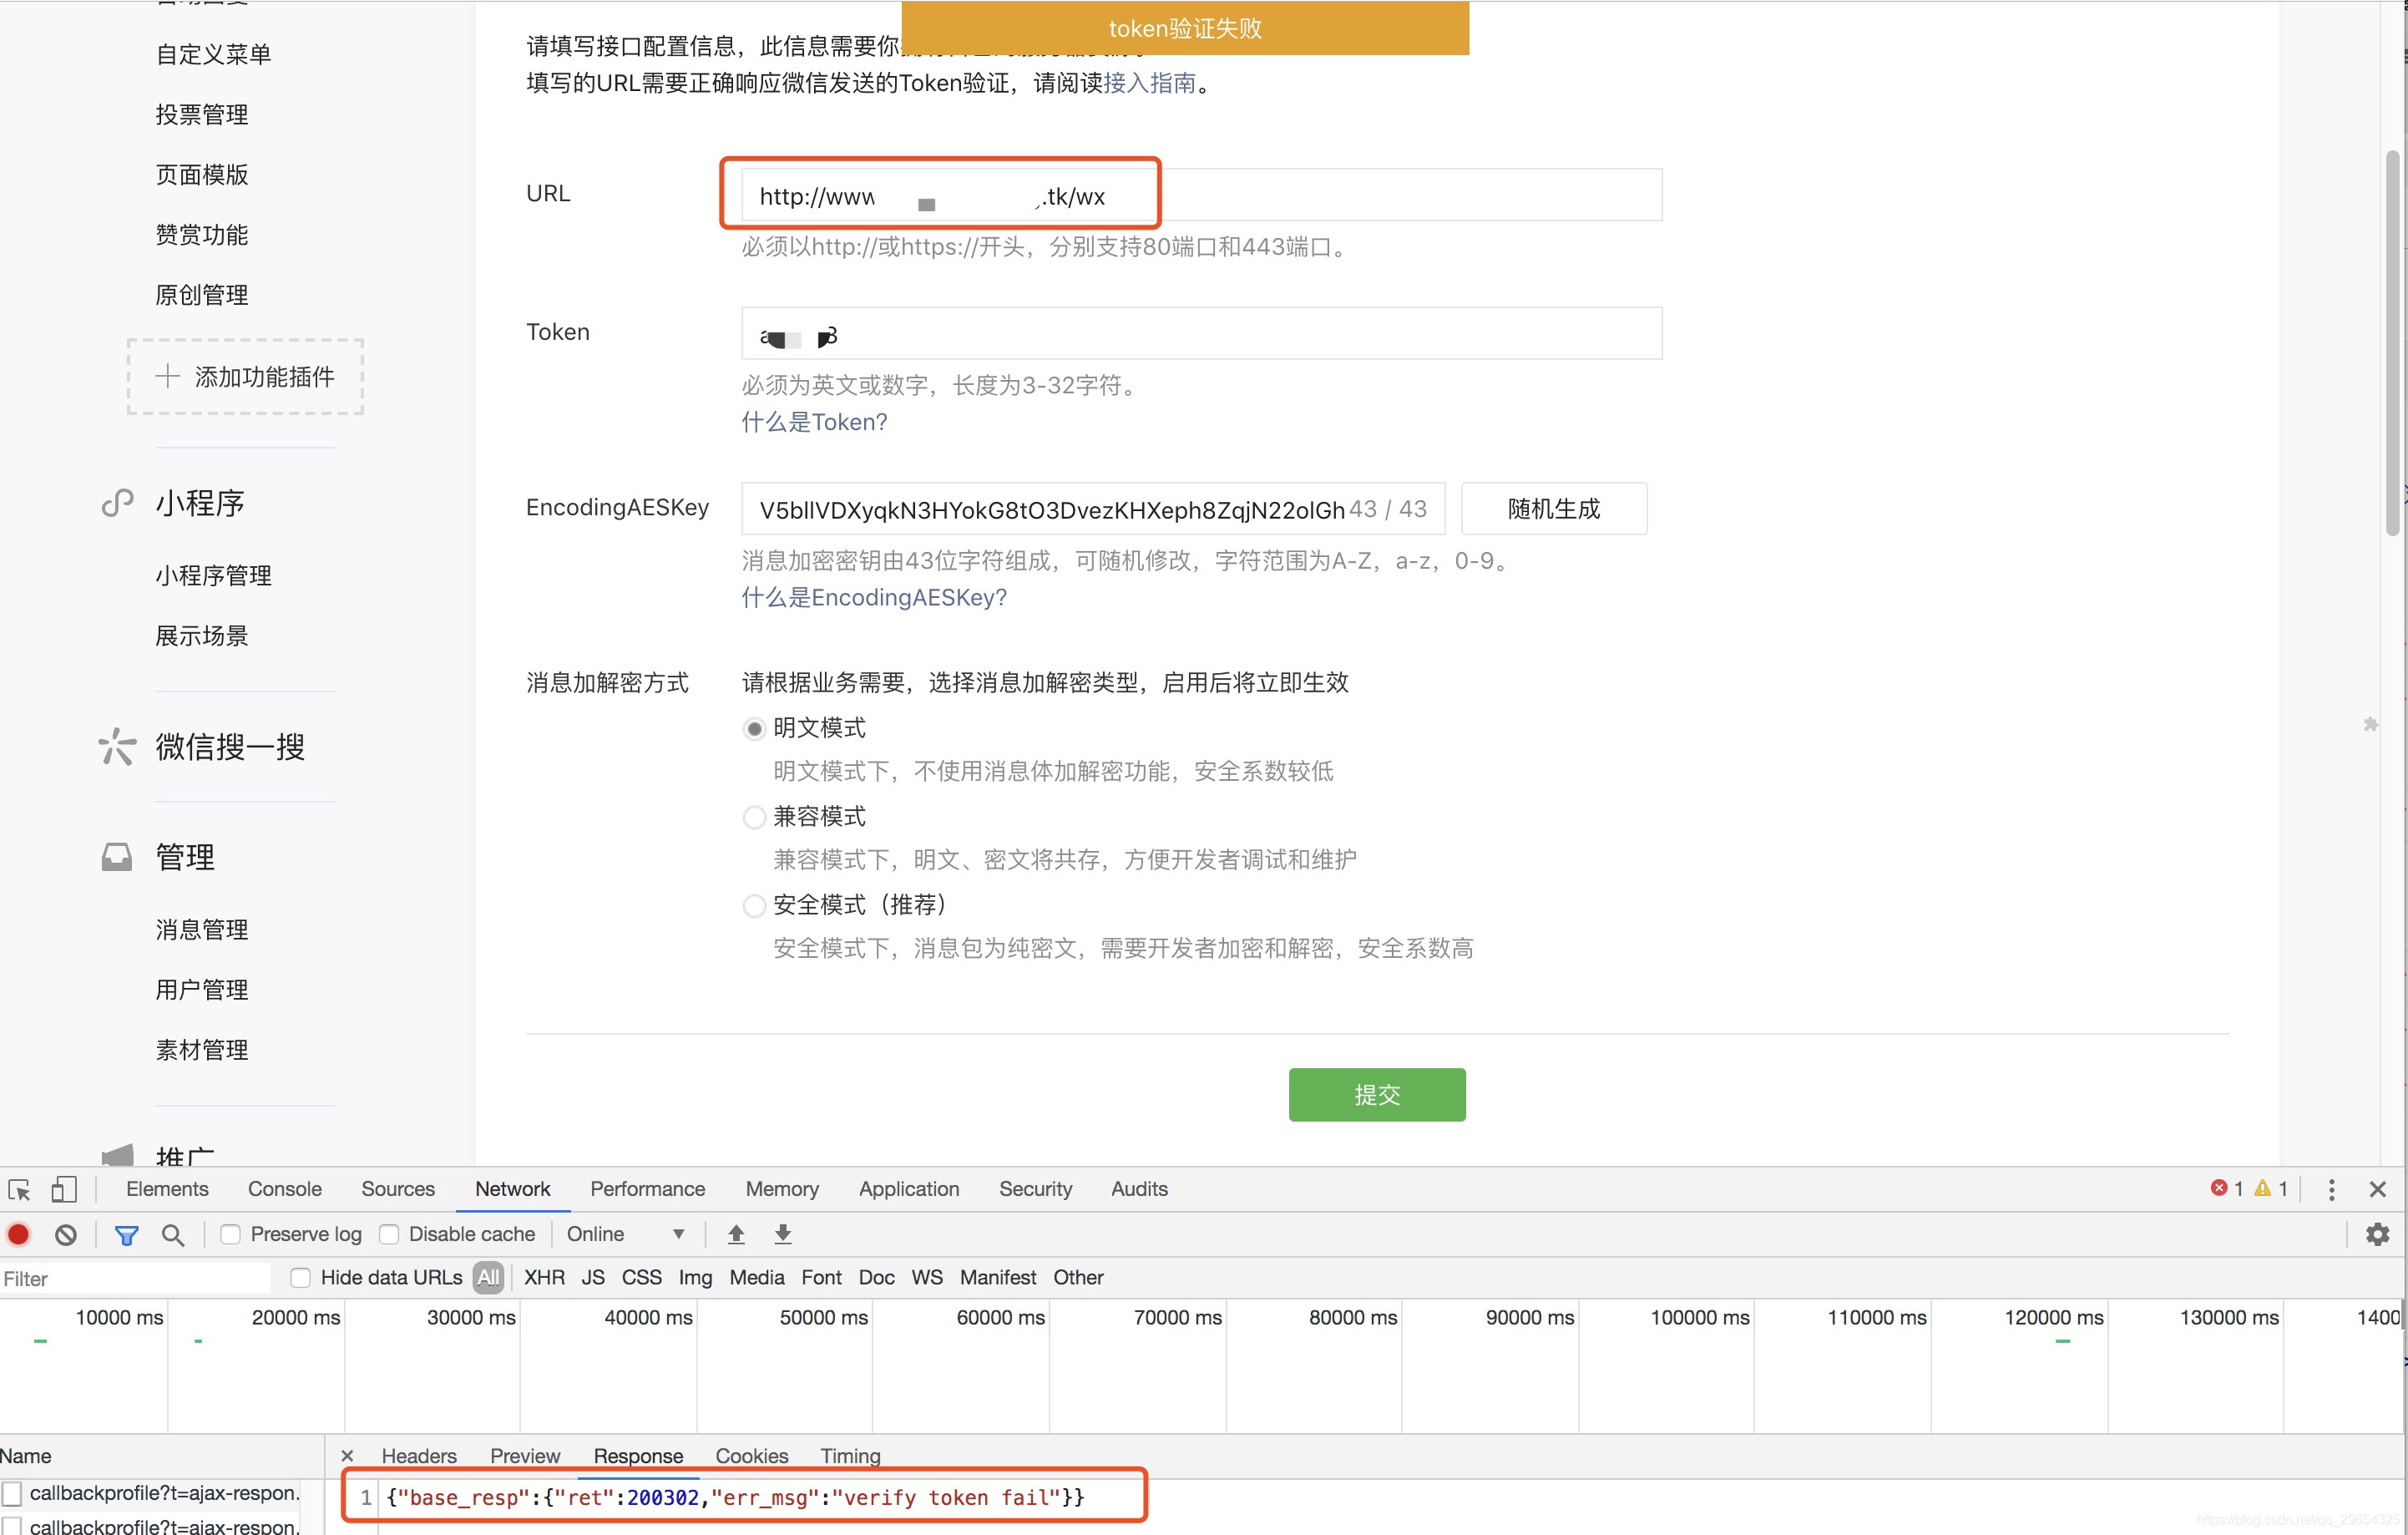Select the 明文模式 radio button

(x=754, y=729)
